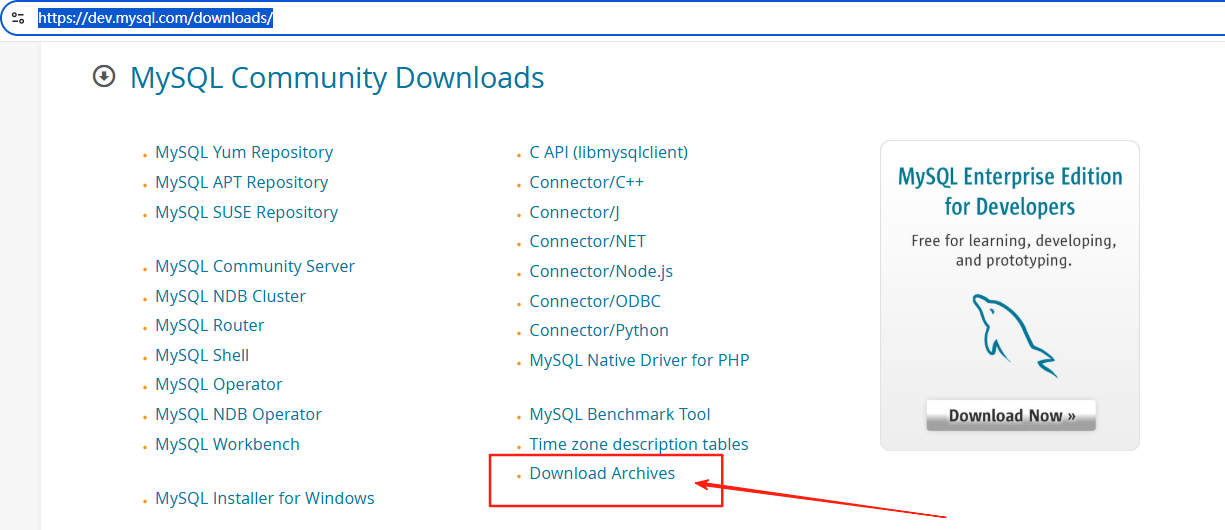
Task: Click the site settings icon in address bar
Action: point(18,18)
